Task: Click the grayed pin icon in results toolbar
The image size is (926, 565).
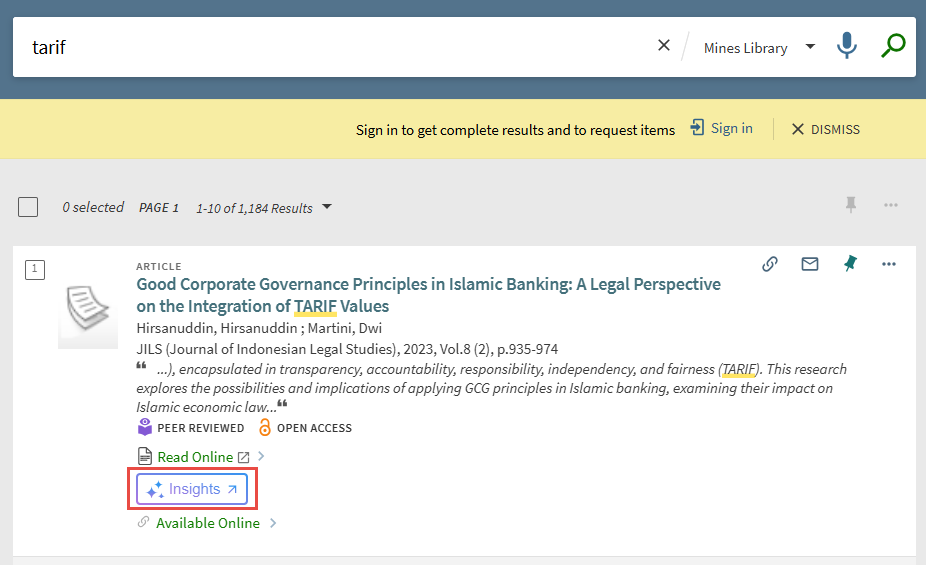Action: click(x=851, y=205)
